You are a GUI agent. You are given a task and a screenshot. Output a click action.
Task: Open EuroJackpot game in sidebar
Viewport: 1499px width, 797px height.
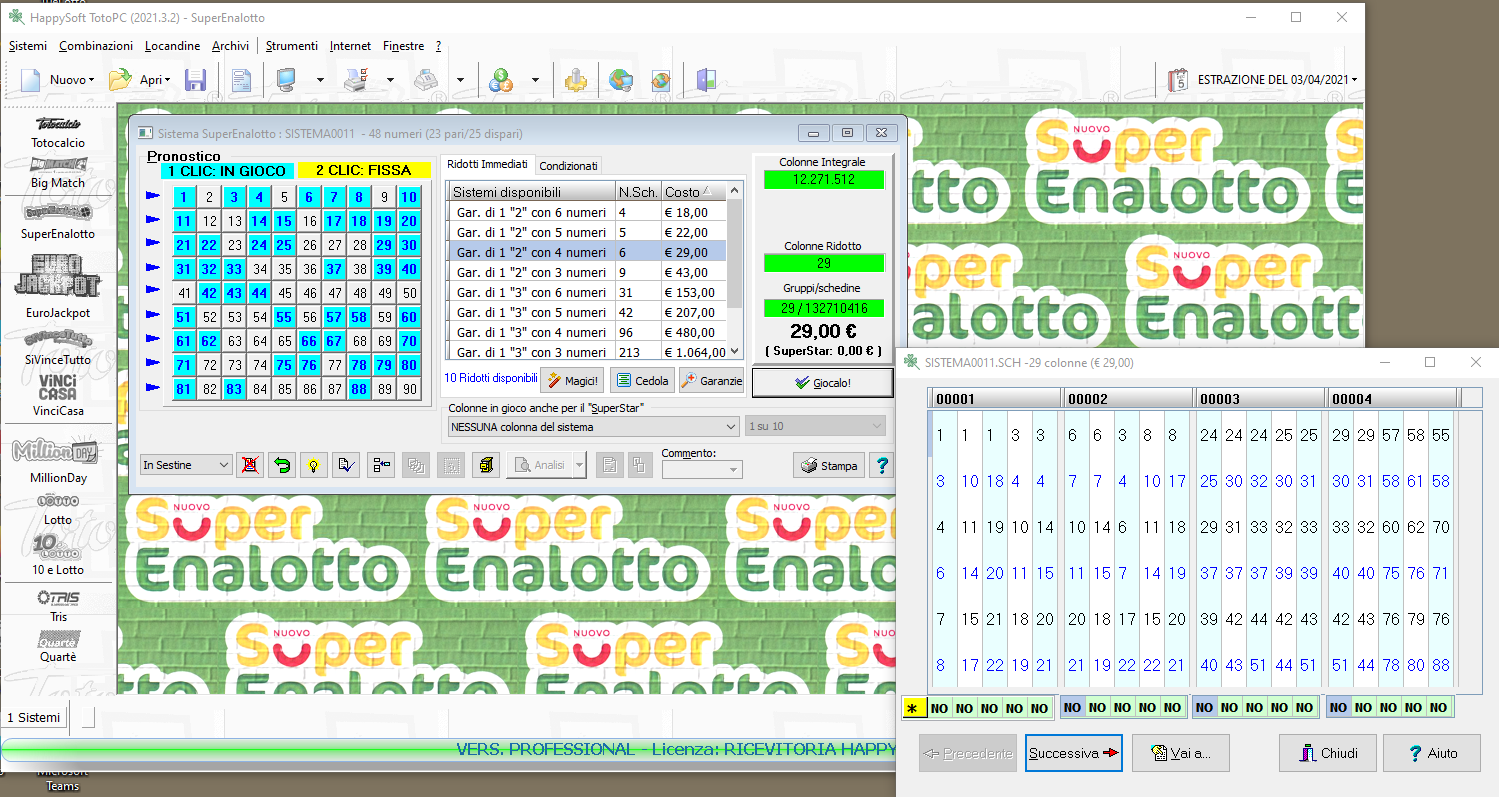[58, 286]
